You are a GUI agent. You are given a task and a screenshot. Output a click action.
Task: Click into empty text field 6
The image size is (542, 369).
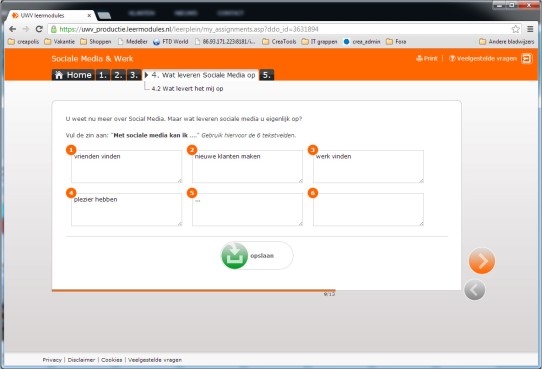(x=368, y=209)
